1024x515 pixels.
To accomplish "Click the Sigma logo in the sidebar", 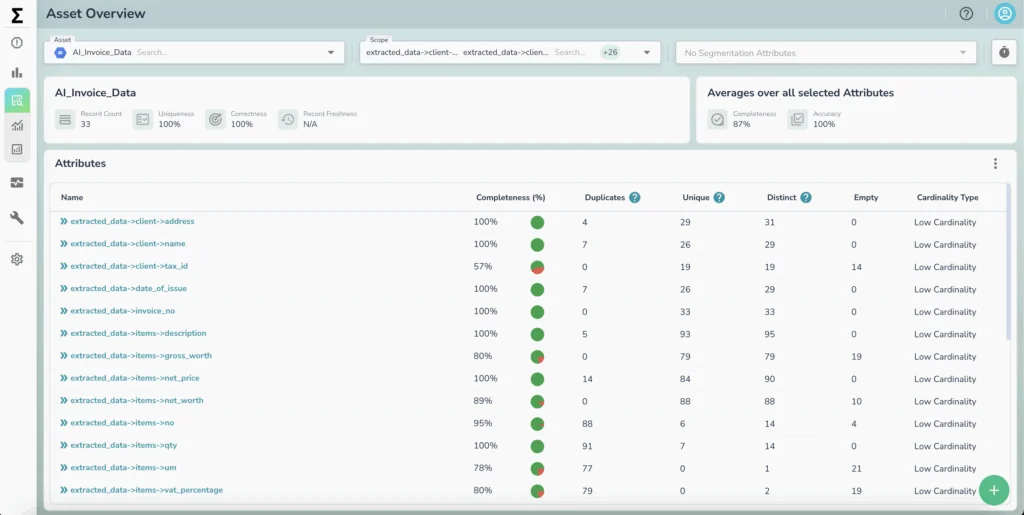I will tap(17, 15).
